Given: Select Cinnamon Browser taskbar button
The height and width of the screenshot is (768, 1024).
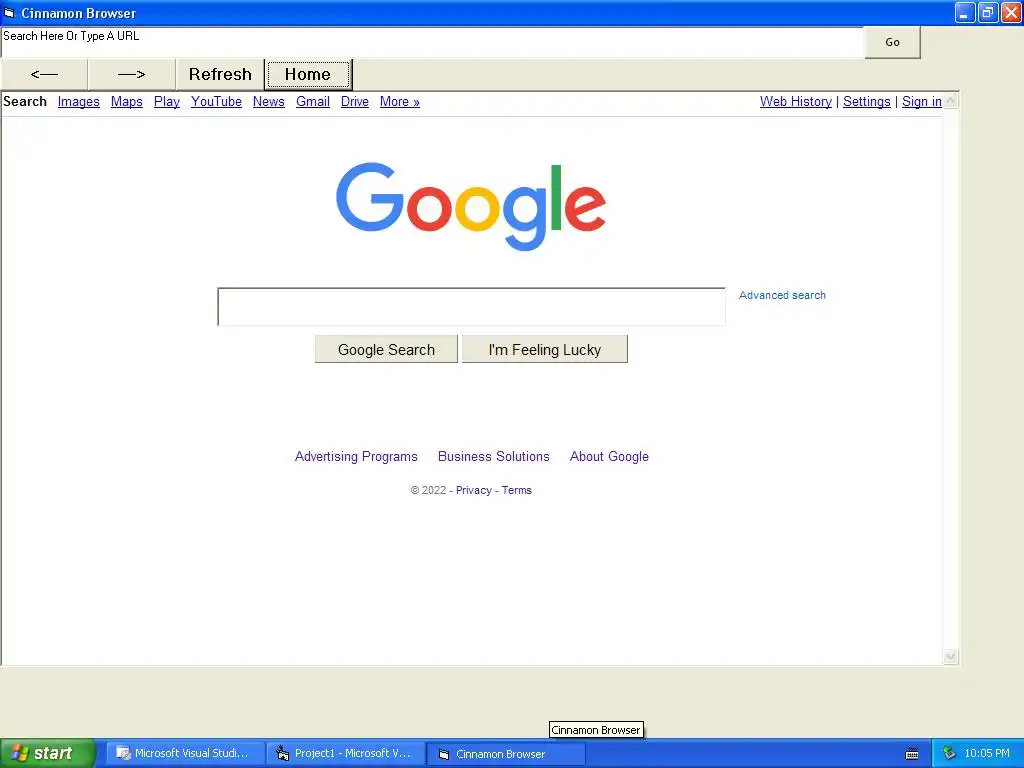Looking at the screenshot, I should click(506, 754).
